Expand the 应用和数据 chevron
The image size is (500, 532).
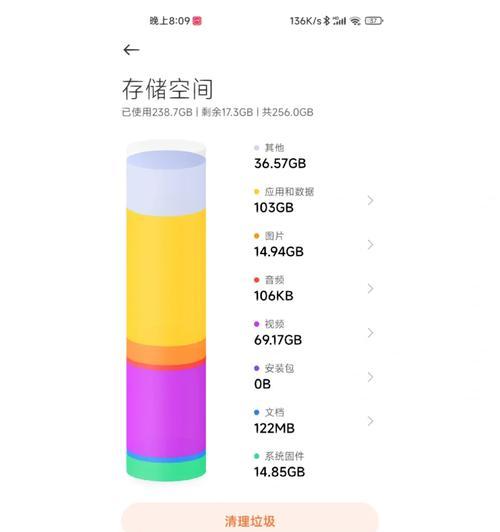pos(371,201)
